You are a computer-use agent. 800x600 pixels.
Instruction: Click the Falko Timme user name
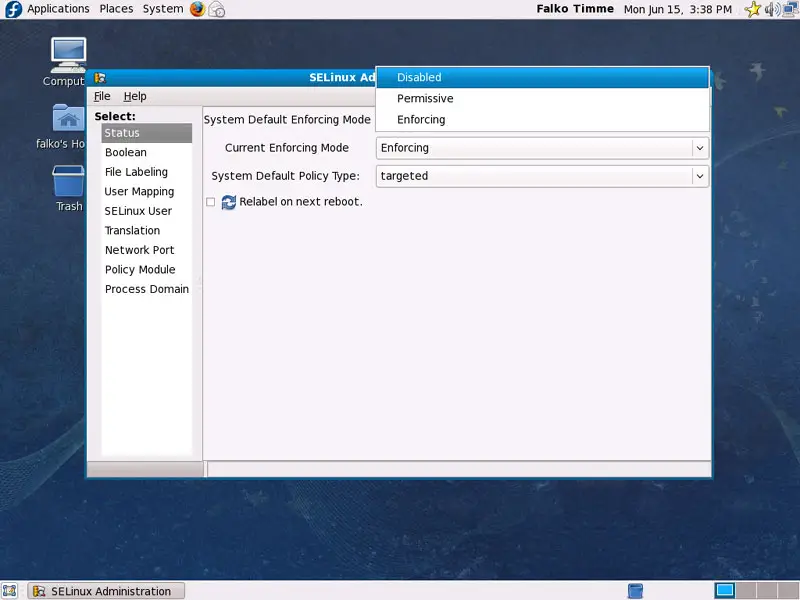point(575,9)
